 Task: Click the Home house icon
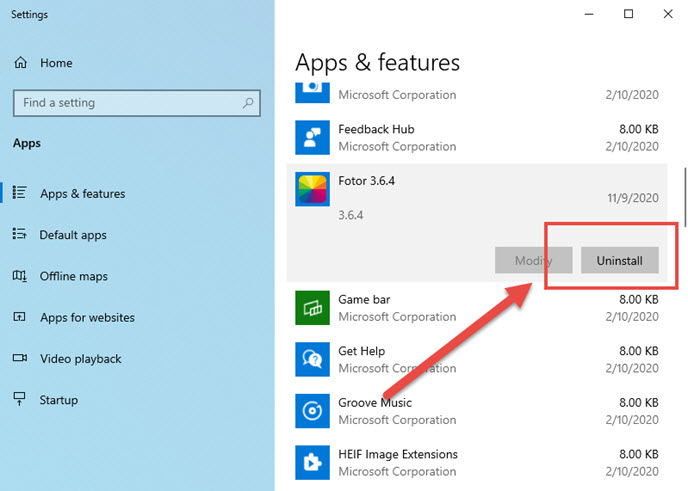[x=20, y=63]
